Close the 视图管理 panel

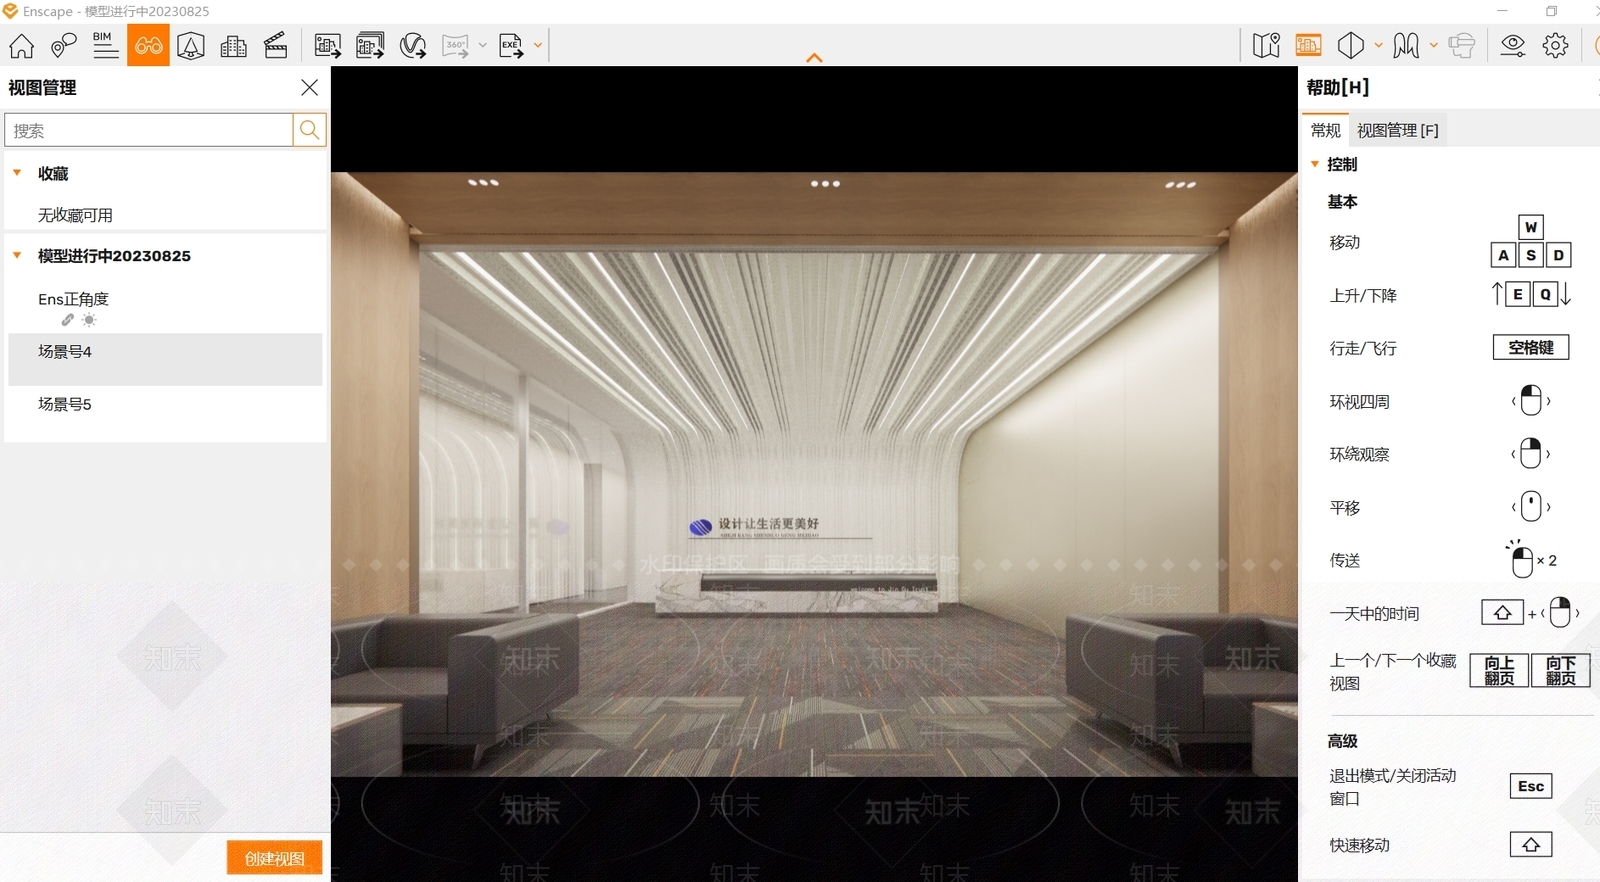click(x=310, y=88)
